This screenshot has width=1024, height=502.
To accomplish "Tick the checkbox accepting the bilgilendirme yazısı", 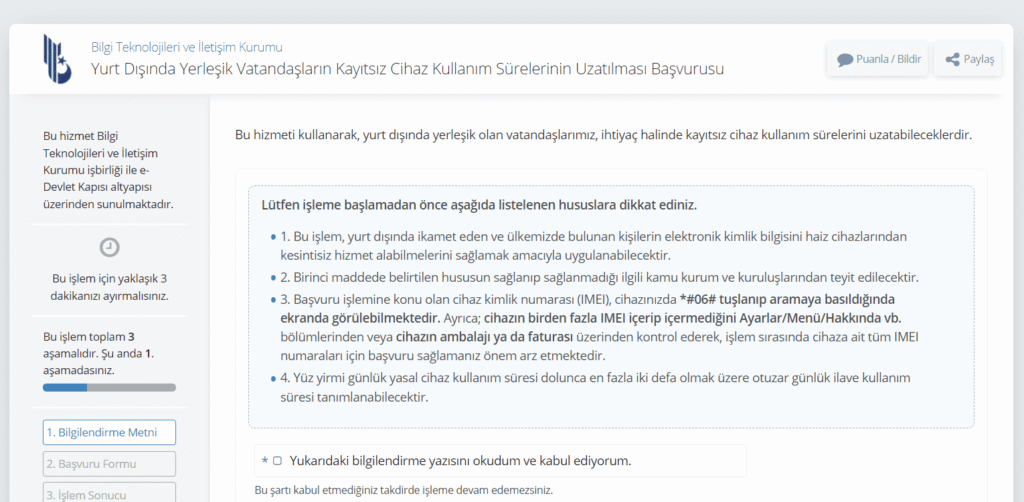I will (x=277, y=461).
